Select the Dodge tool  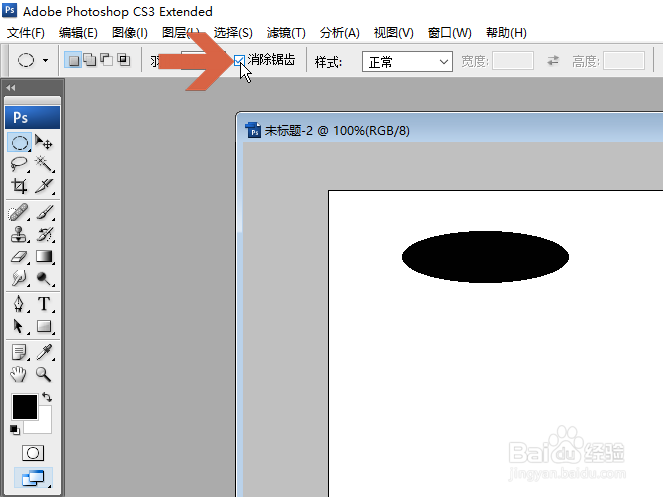tap(44, 278)
